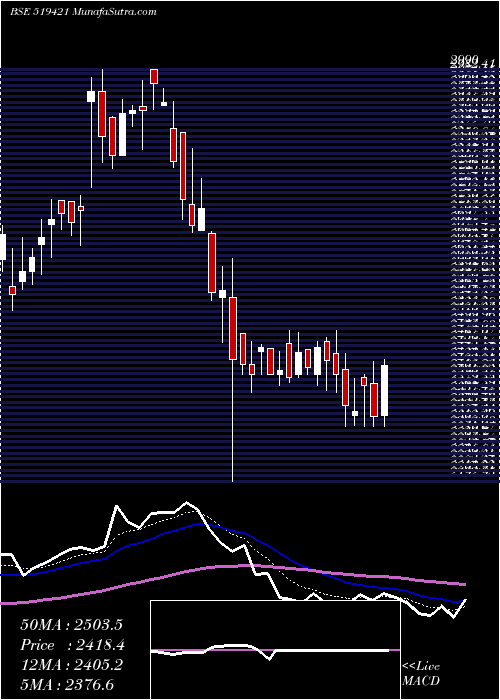Viewport: 500px width, 700px height.
Task: Click the last white candlestick at chart's right end
Action: pyautogui.click(x=384, y=391)
